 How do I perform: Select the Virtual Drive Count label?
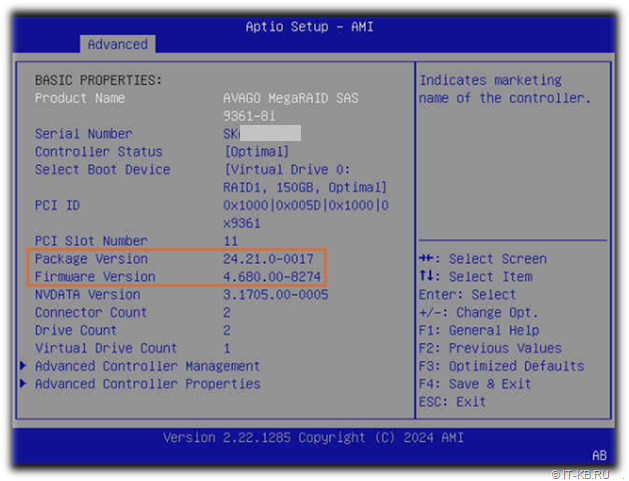click(106, 348)
